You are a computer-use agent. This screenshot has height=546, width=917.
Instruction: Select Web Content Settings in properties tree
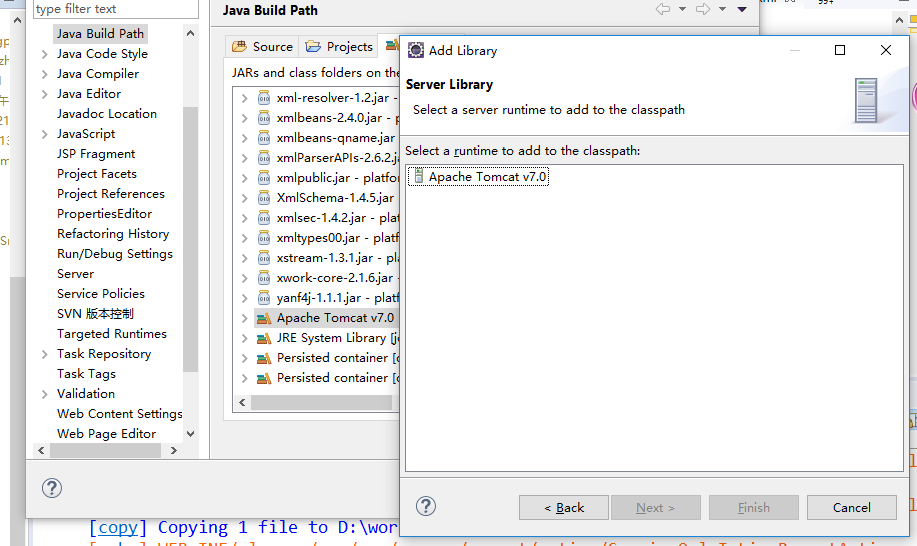tap(119, 414)
